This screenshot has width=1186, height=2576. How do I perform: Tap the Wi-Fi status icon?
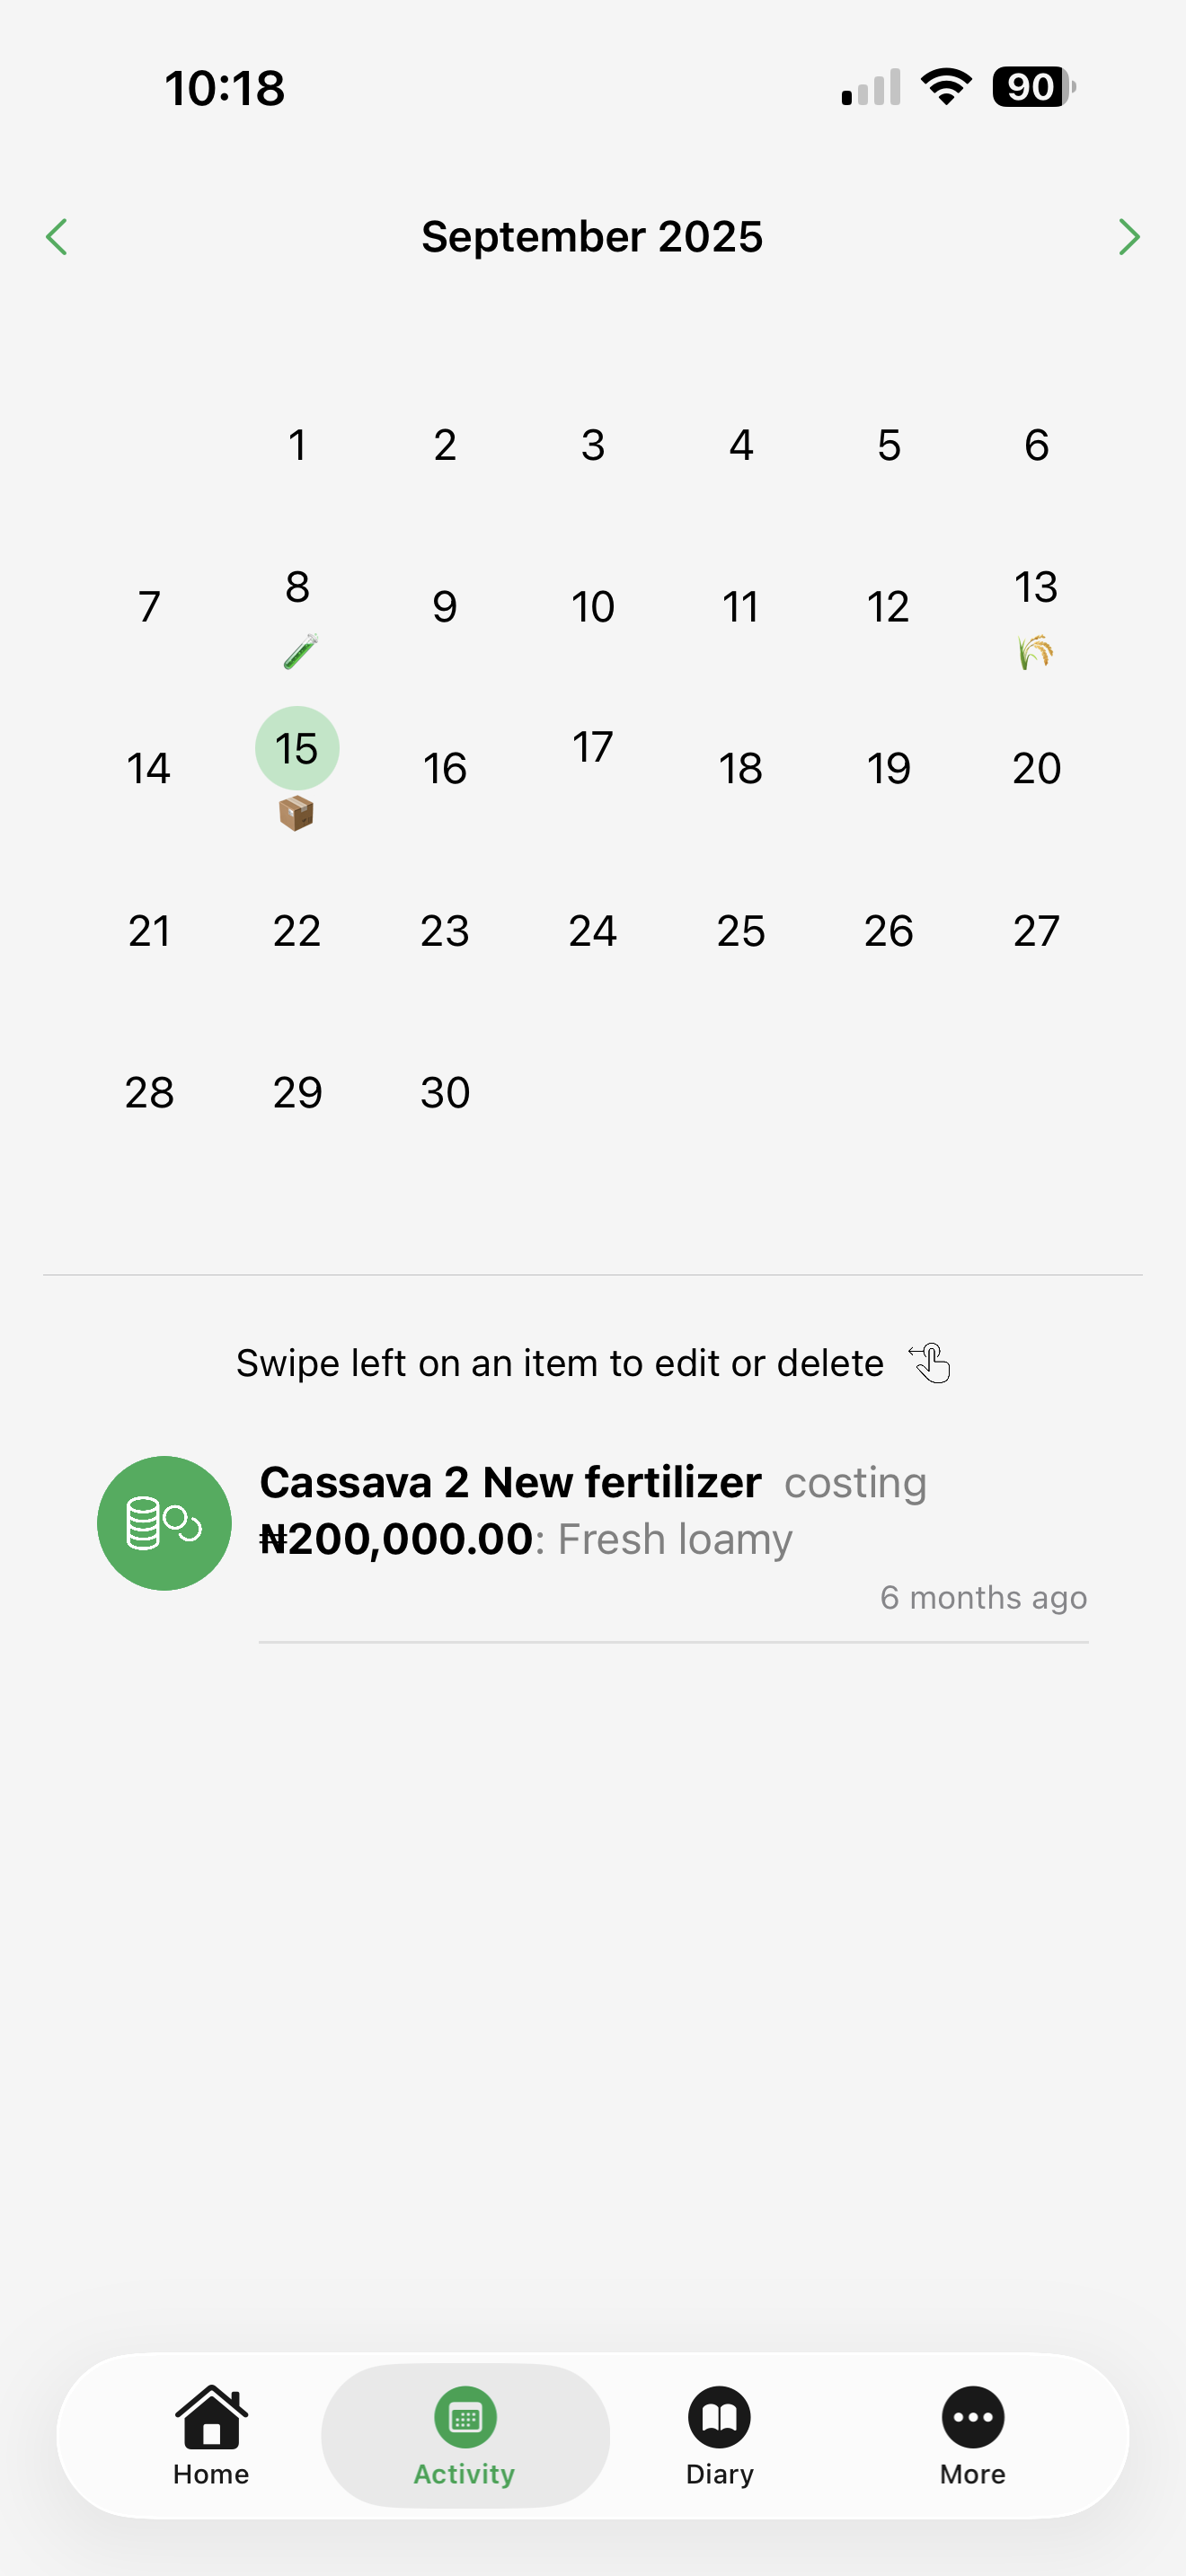point(946,87)
